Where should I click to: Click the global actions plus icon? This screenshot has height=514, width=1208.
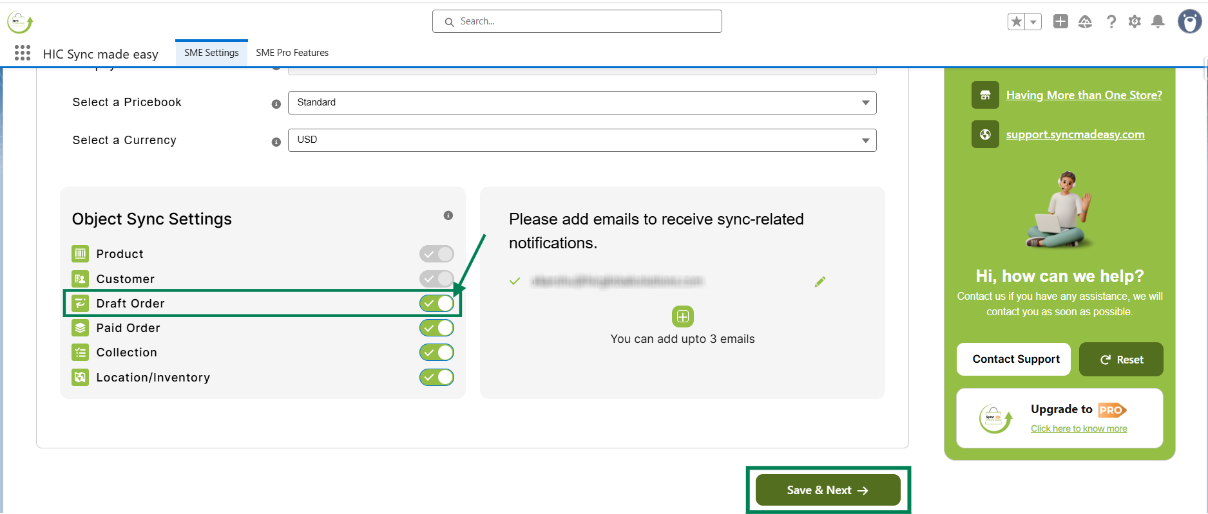click(x=1061, y=21)
